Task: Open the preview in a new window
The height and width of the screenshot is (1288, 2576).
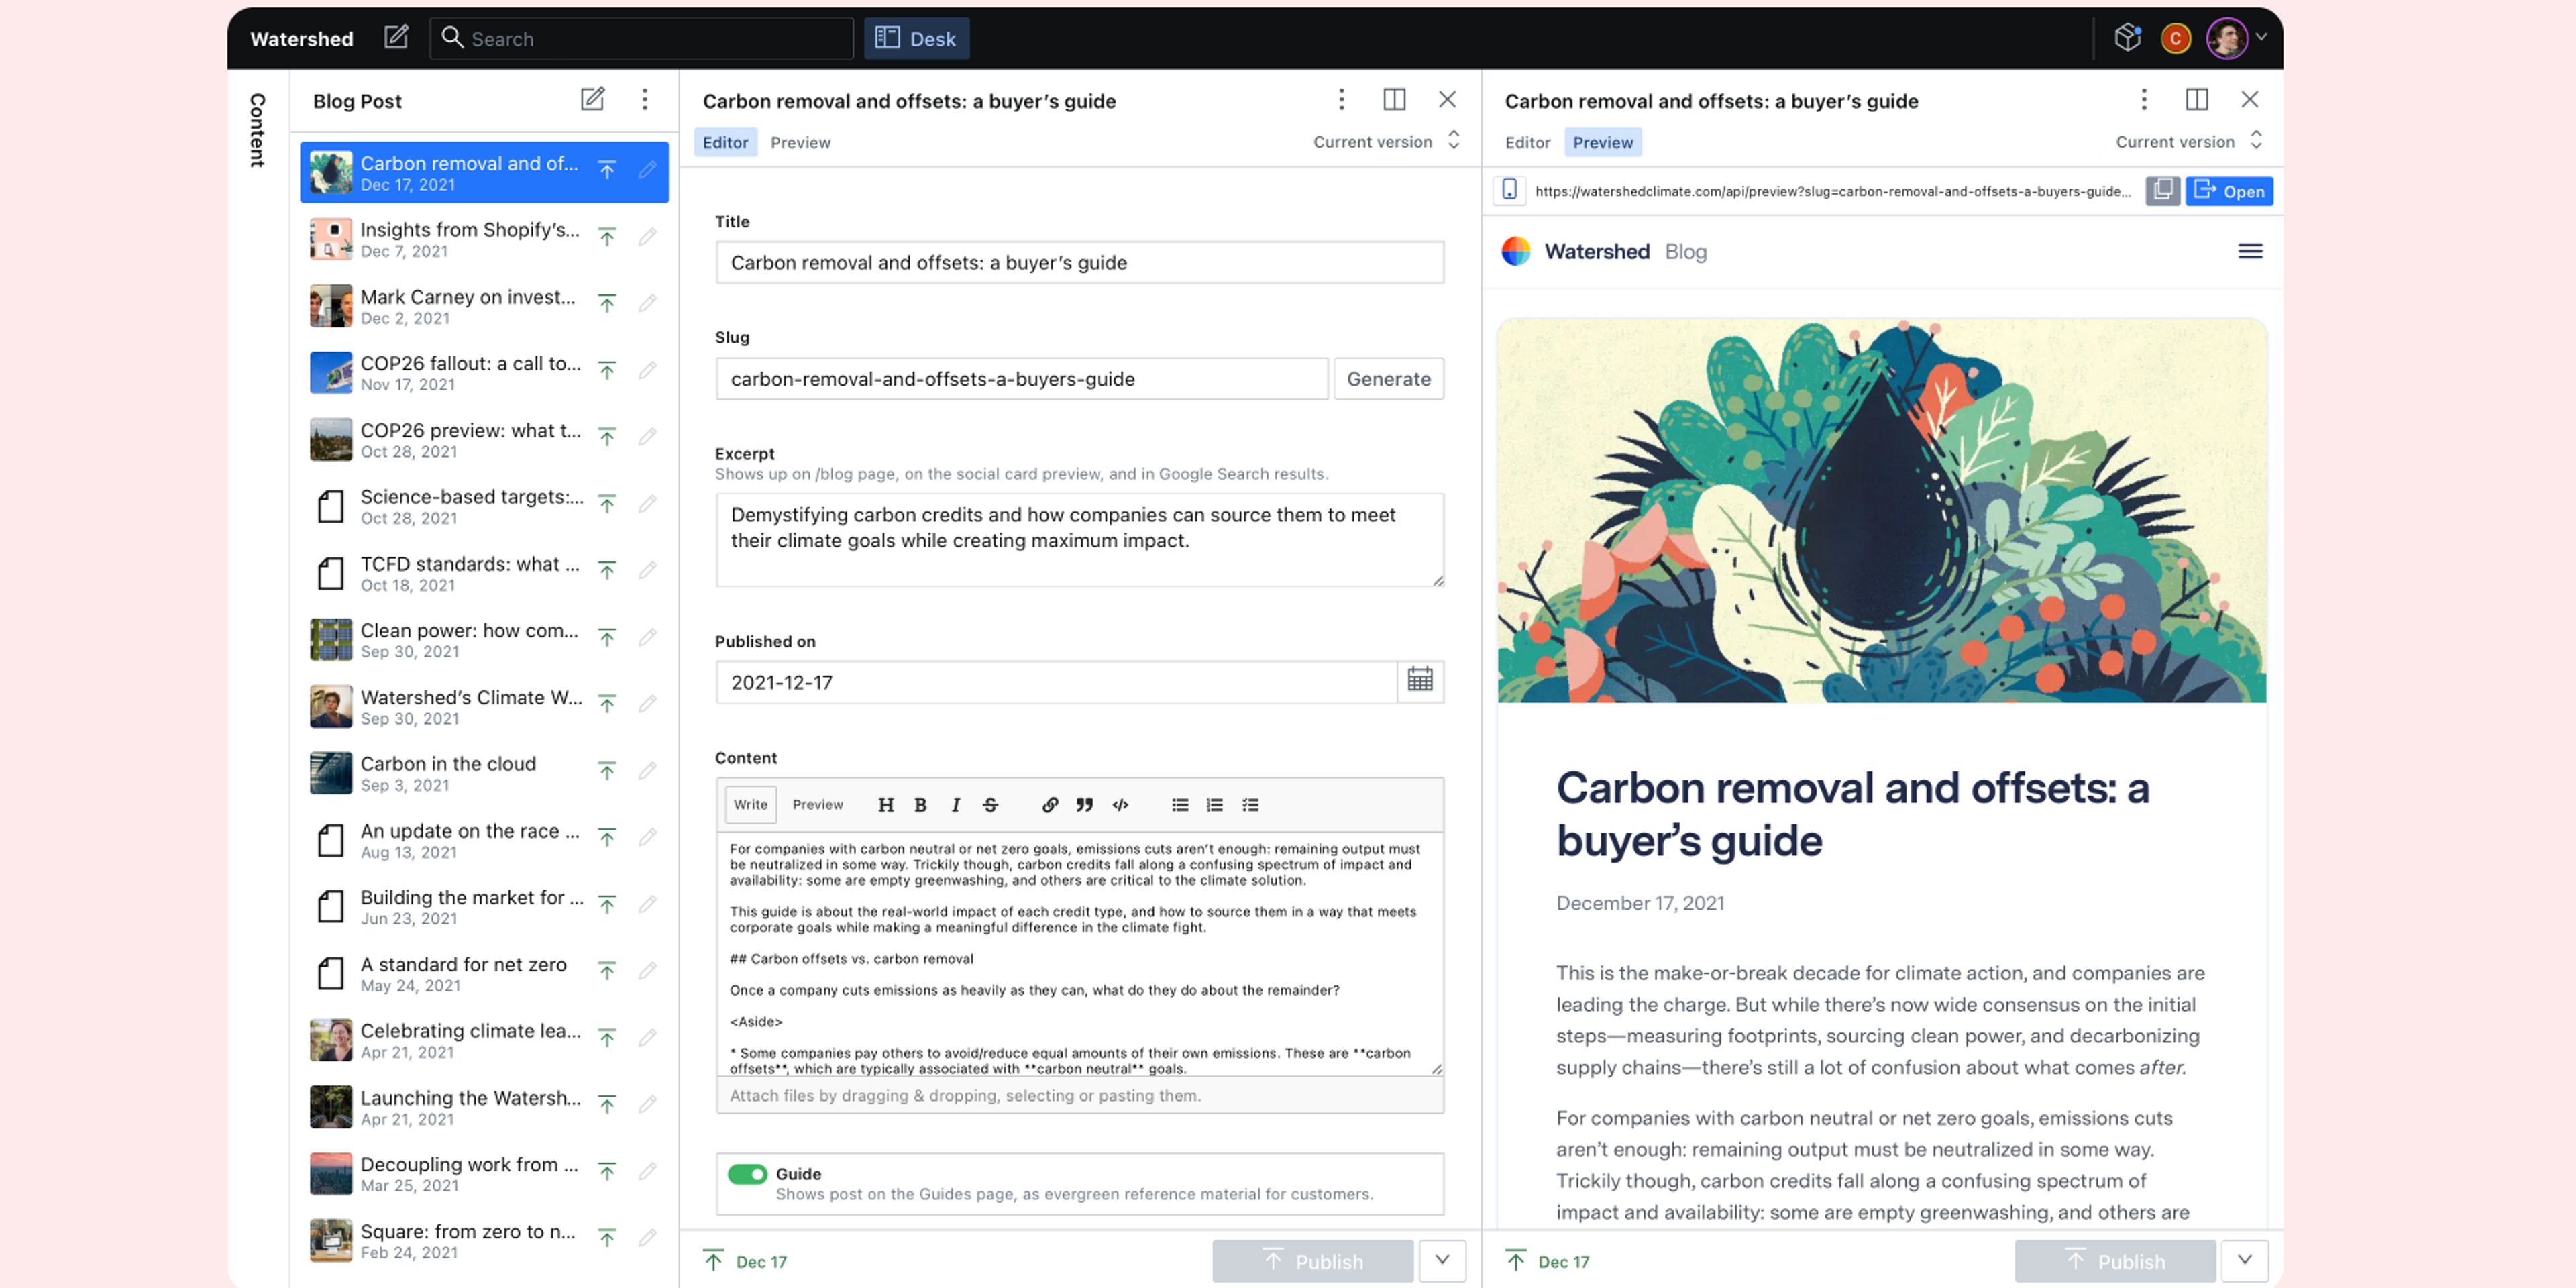Action: (2229, 191)
